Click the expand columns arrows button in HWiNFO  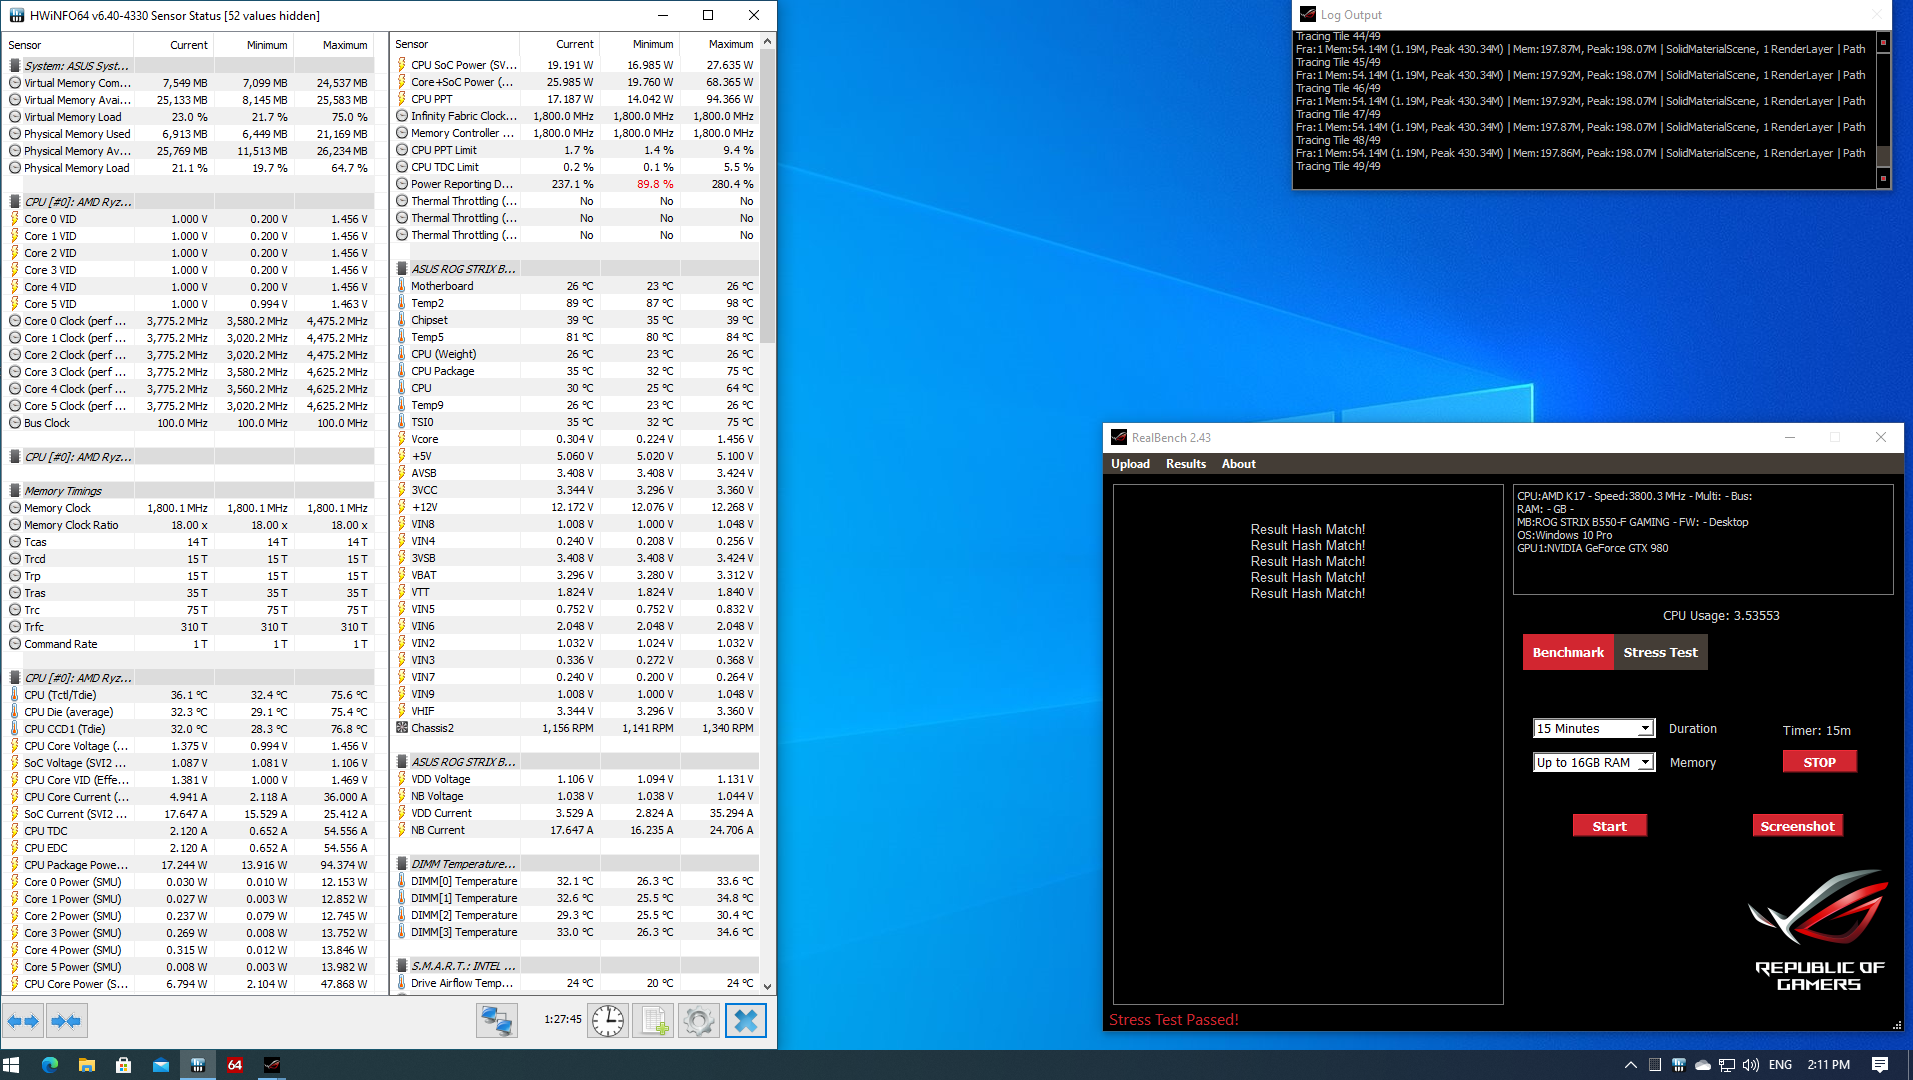[x=23, y=1021]
